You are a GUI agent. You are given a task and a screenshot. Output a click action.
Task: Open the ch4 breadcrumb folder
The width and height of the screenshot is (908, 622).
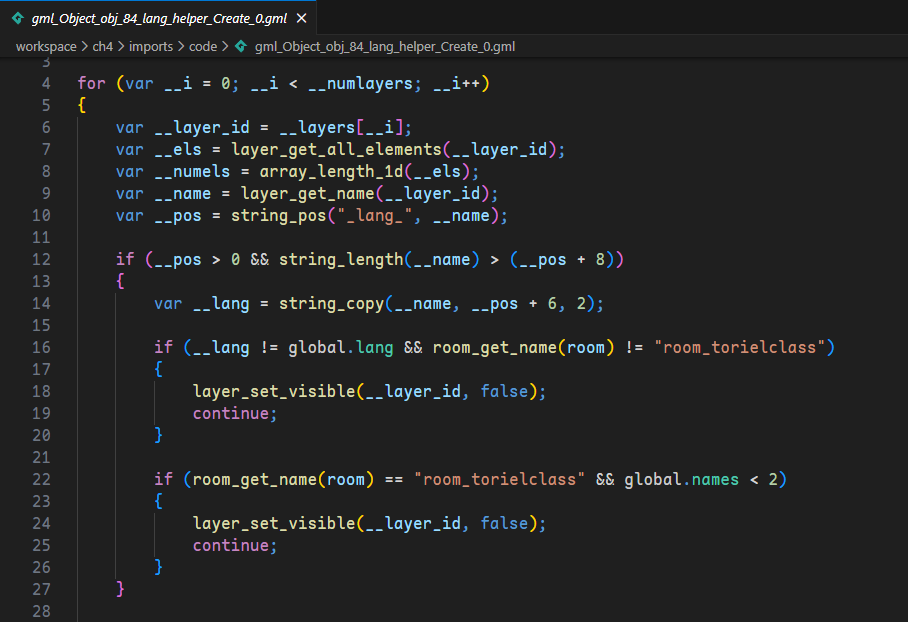(x=102, y=46)
